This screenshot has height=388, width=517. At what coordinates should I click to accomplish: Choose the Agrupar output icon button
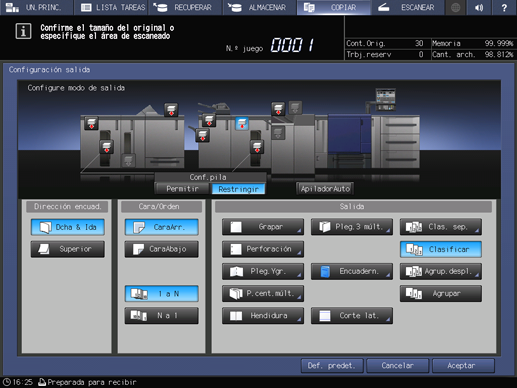(441, 294)
